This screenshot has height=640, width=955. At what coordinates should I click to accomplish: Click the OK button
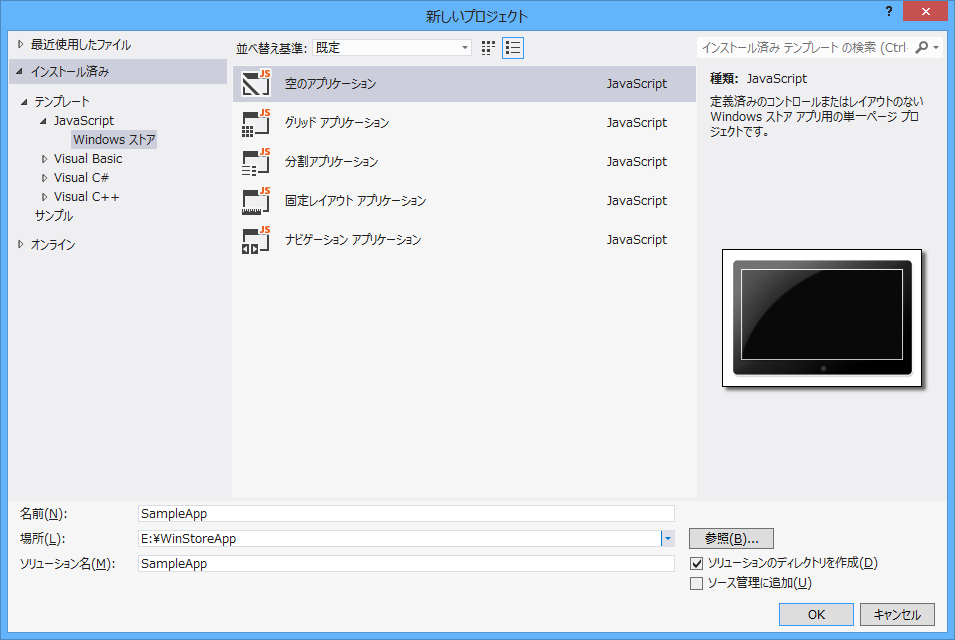[816, 614]
